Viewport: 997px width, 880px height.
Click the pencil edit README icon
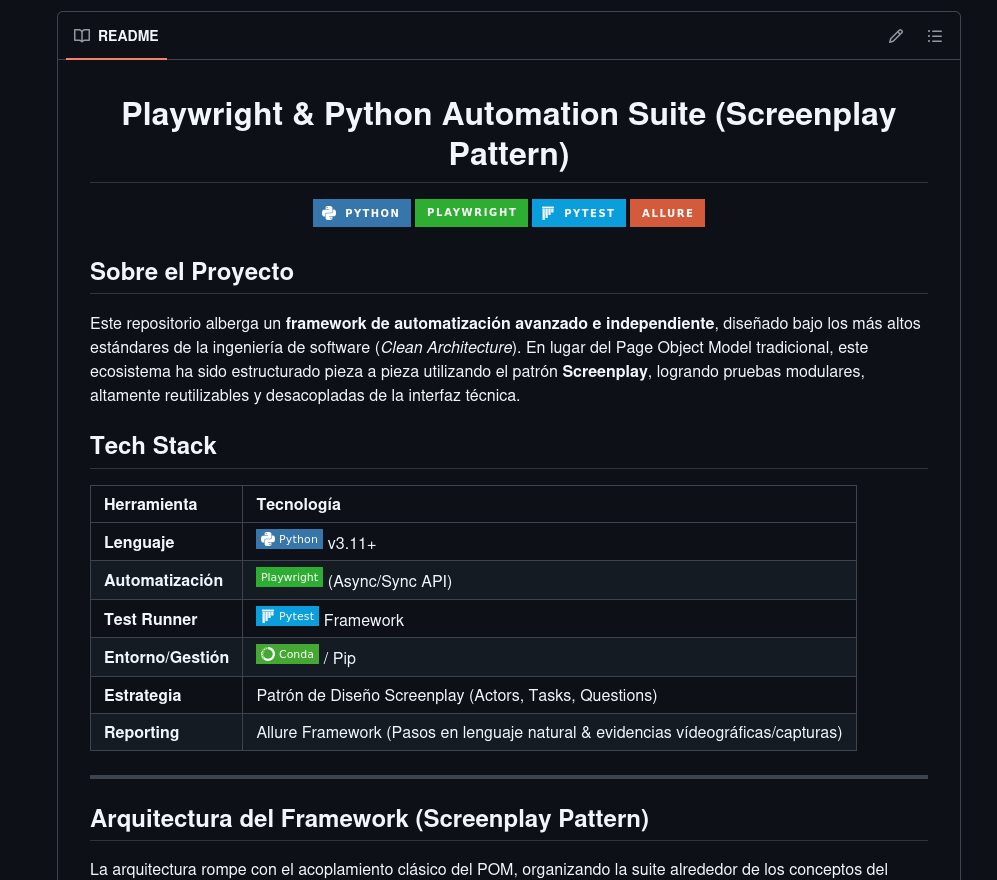(895, 36)
